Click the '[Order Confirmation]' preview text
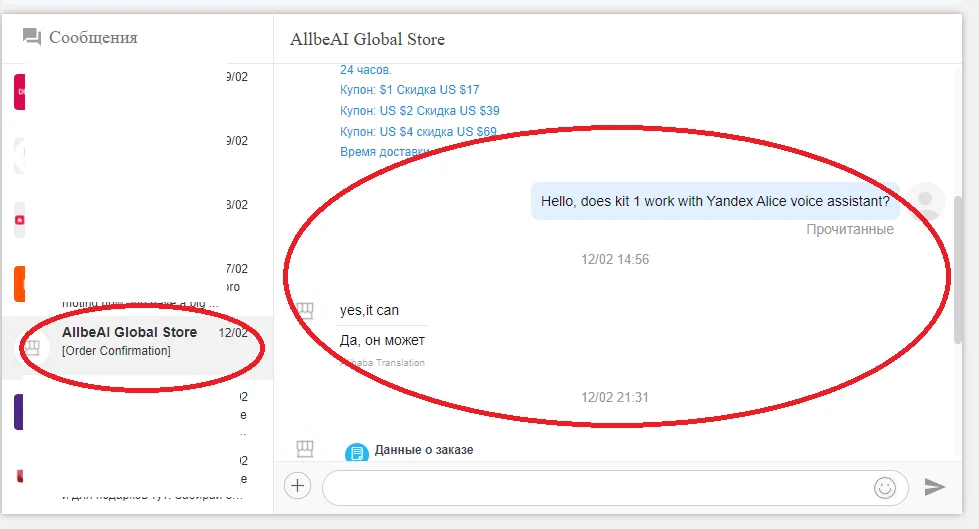 coord(116,351)
